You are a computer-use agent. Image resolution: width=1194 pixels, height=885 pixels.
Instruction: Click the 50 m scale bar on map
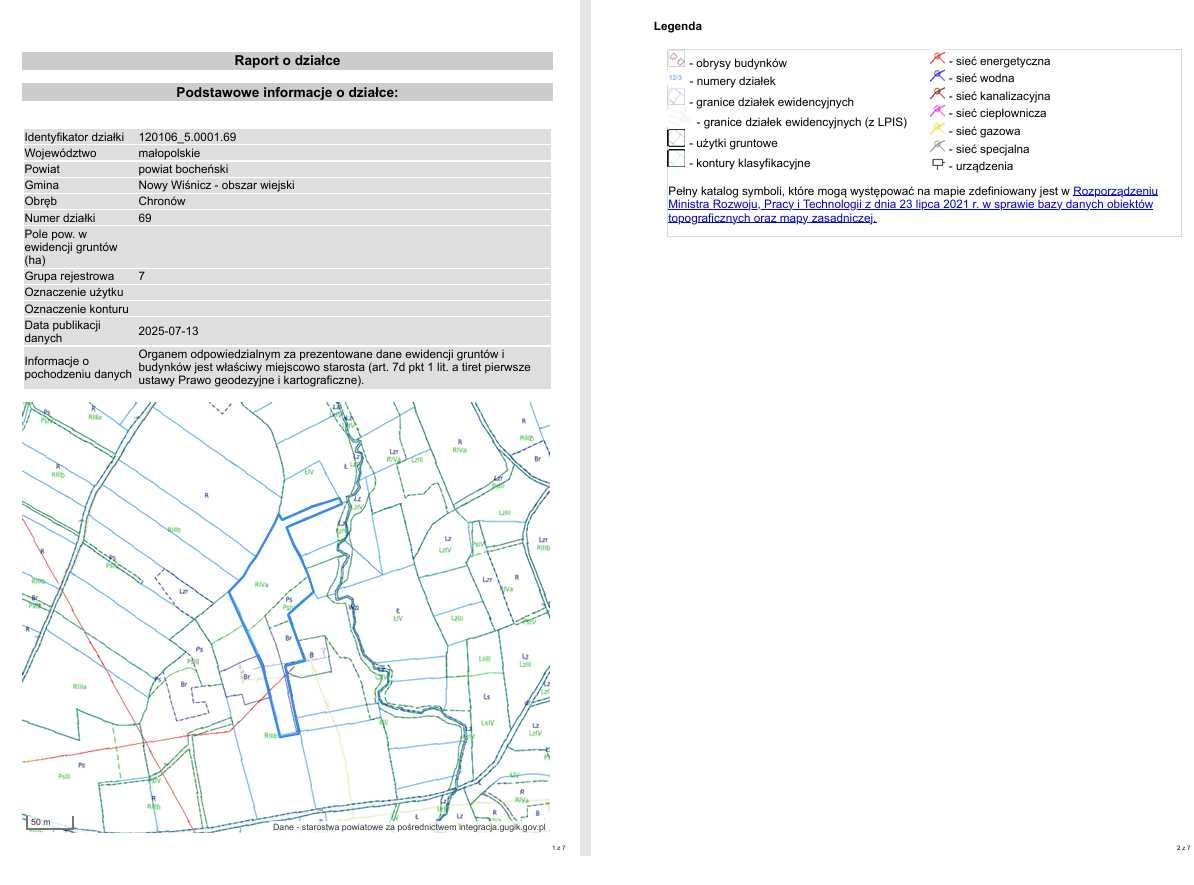point(50,823)
